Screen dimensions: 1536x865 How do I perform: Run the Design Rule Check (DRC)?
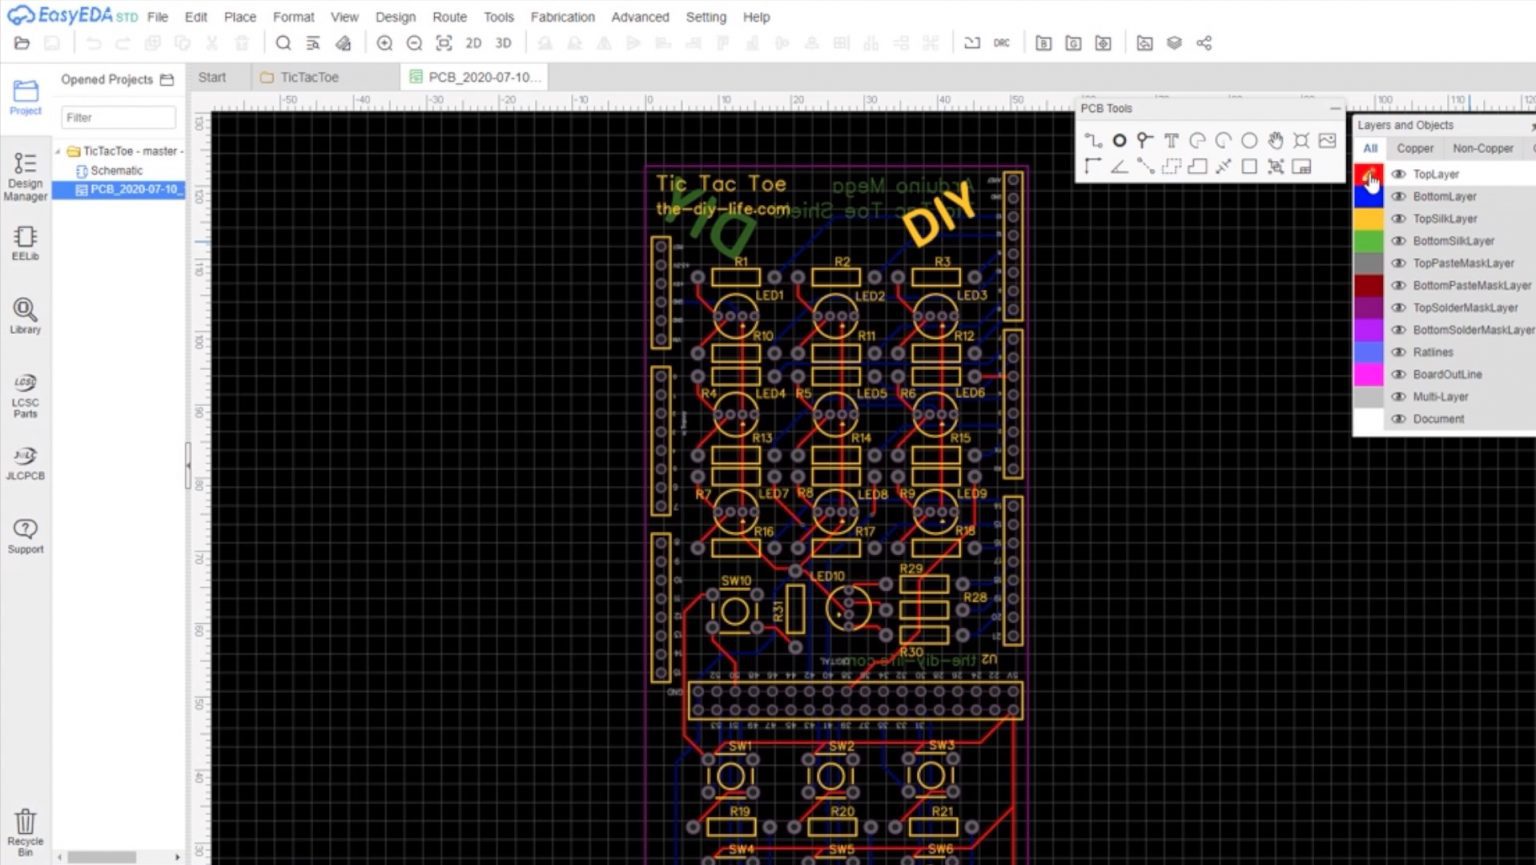pyautogui.click(x=1003, y=43)
